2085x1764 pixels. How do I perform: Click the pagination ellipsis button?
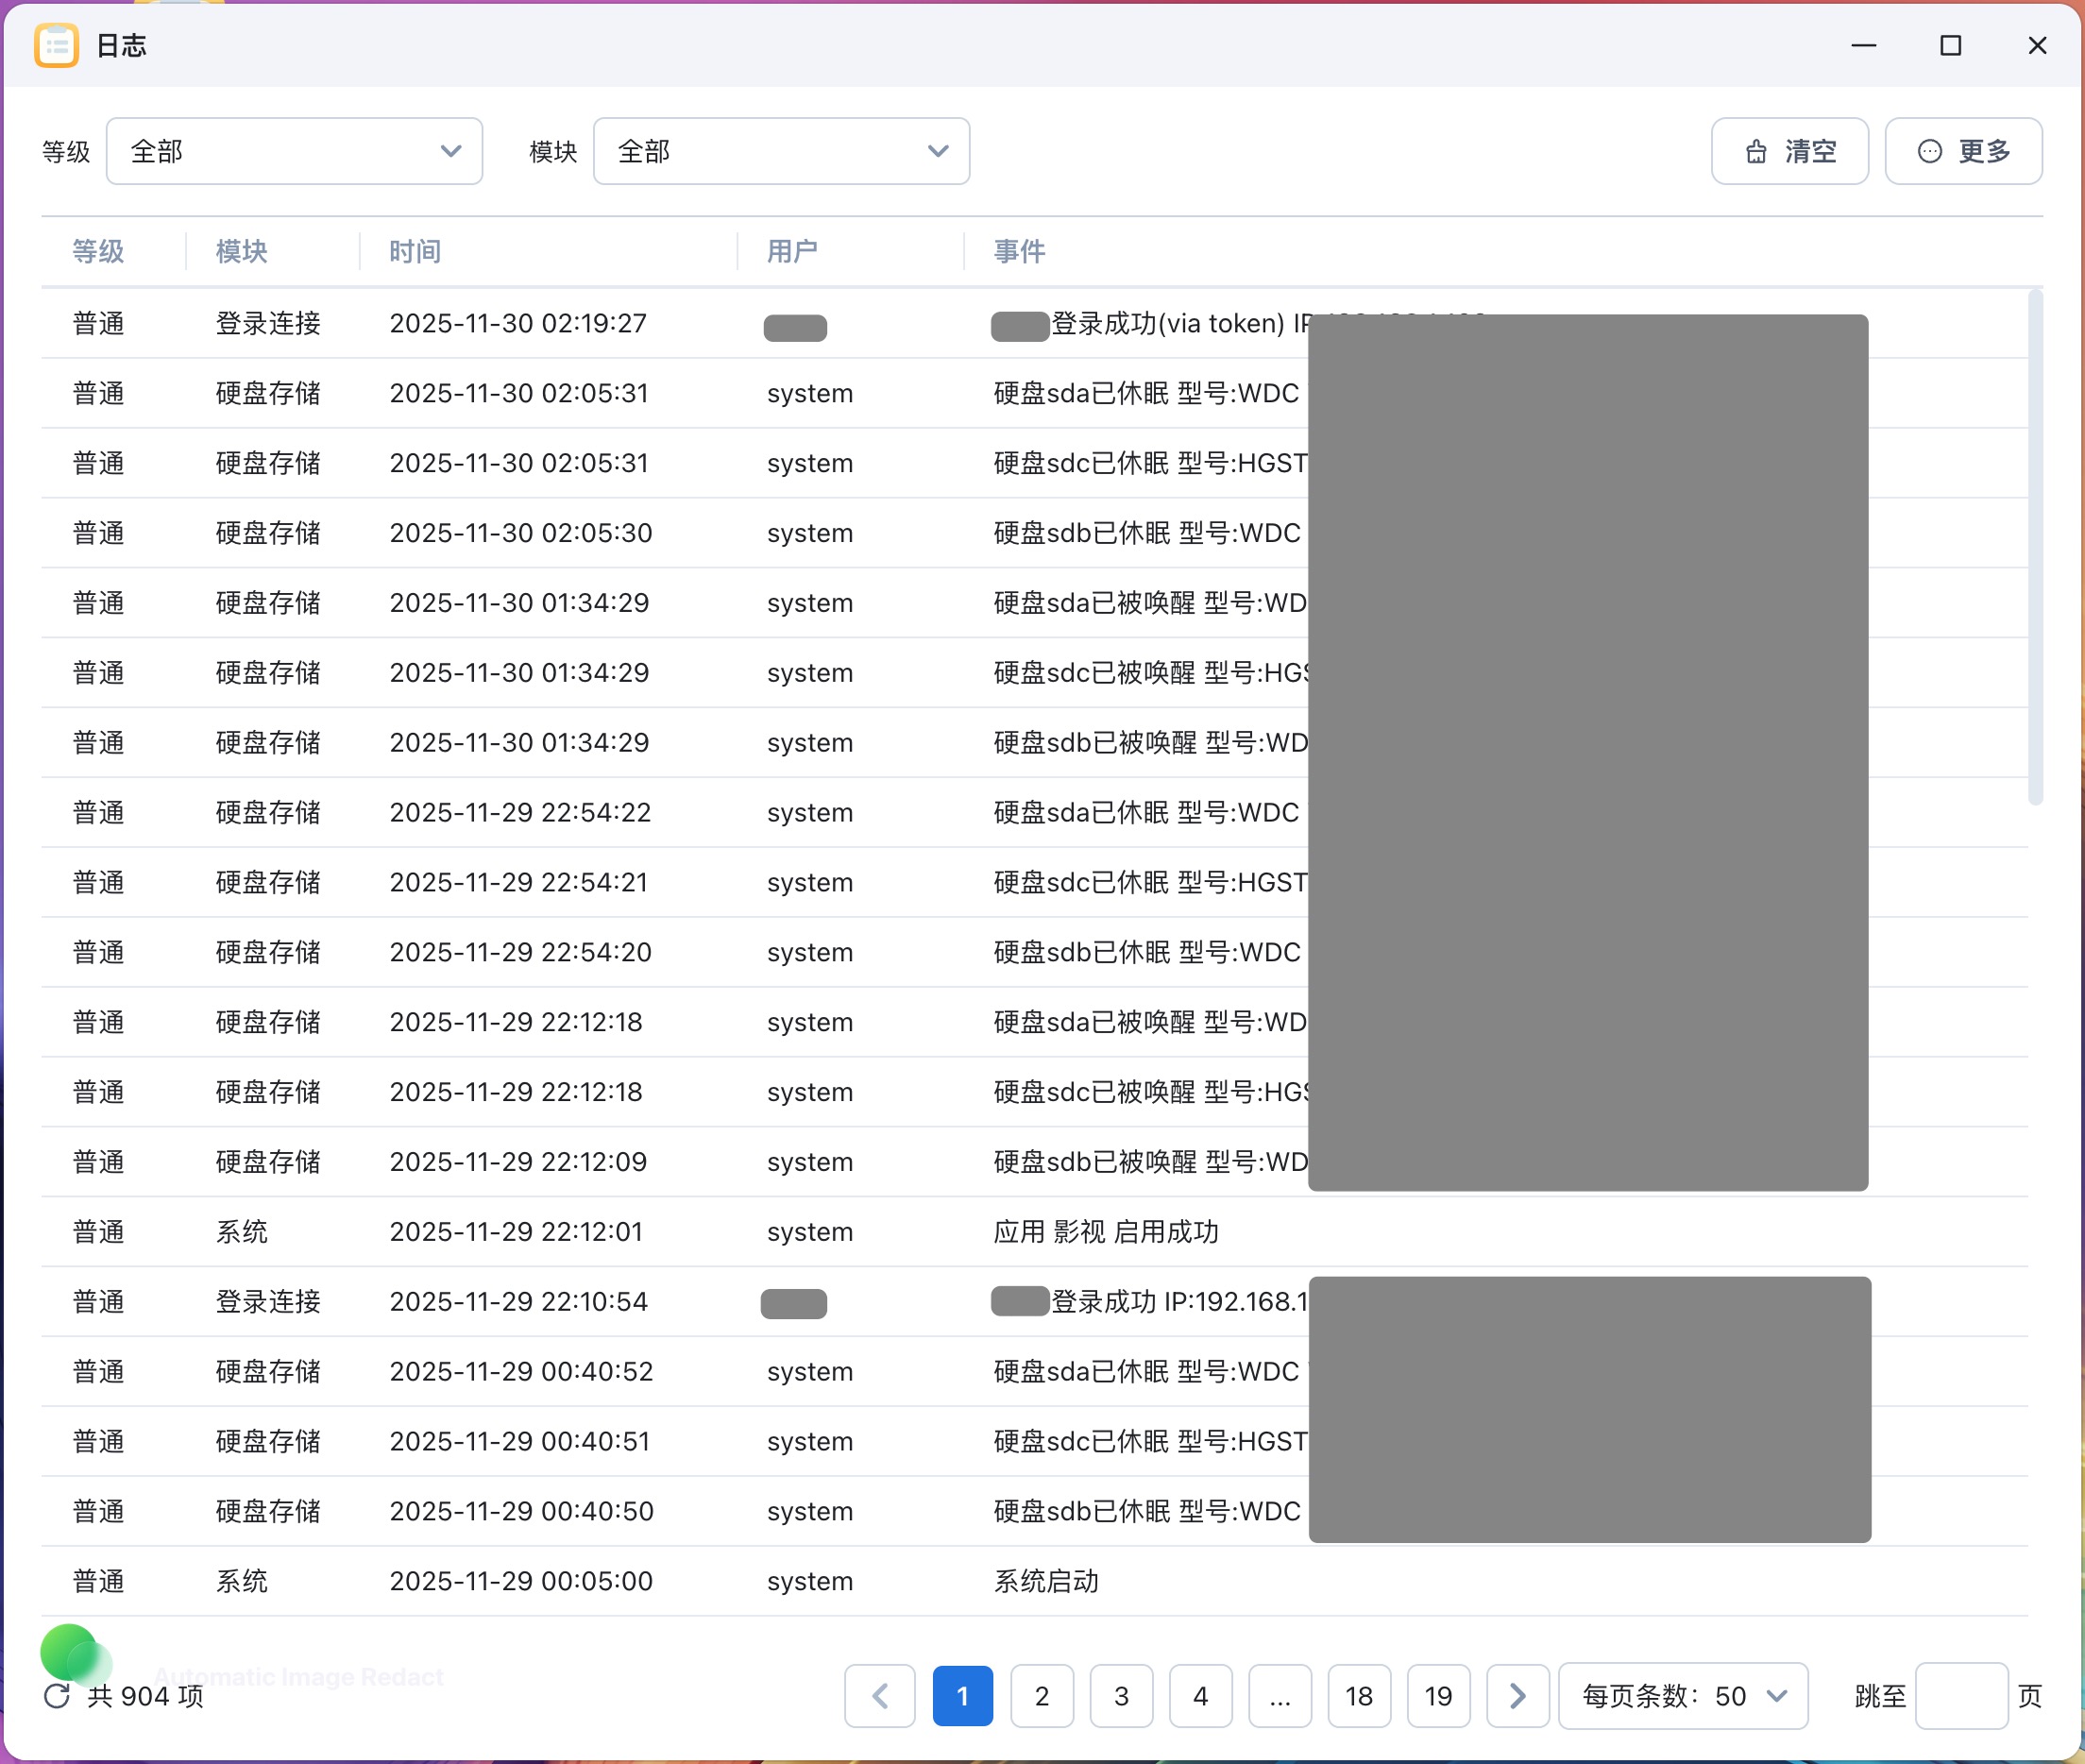[x=1279, y=1696]
